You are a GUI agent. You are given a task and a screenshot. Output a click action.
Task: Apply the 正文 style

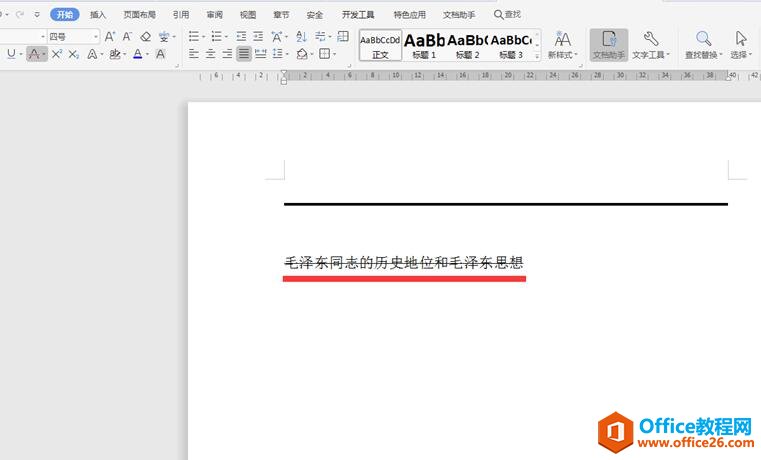(x=380, y=46)
